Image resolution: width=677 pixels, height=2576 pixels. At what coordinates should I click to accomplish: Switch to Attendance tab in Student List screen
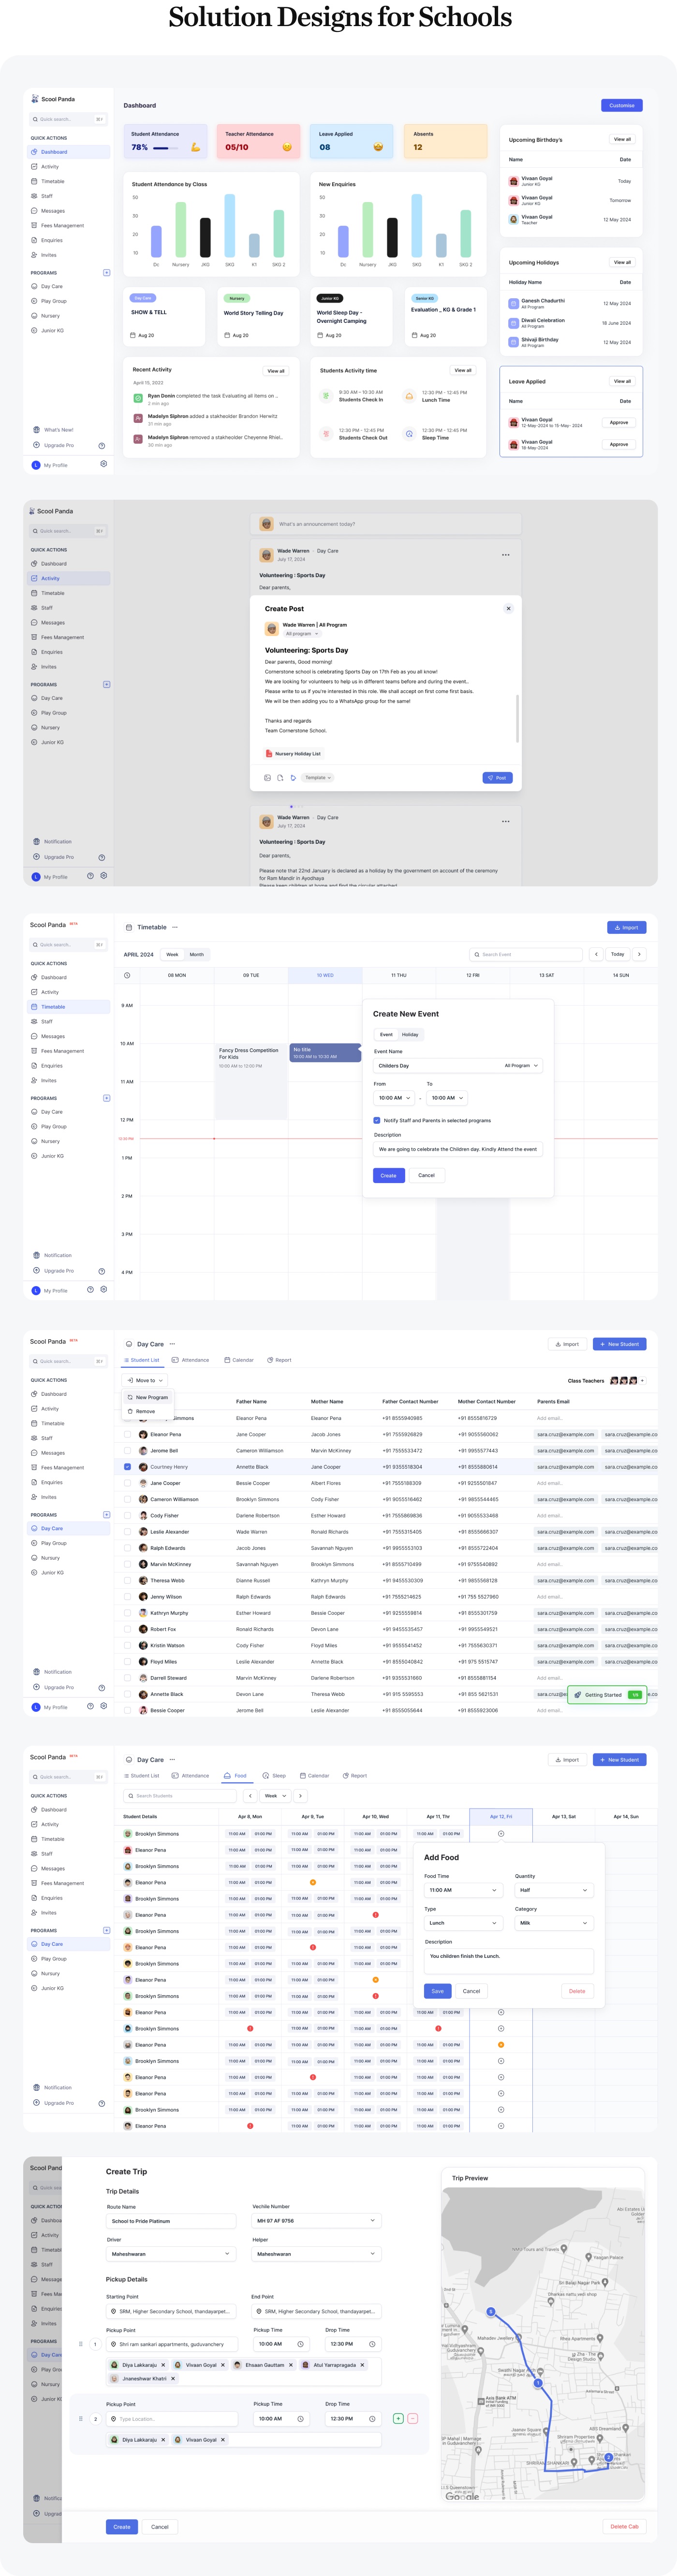191,1360
